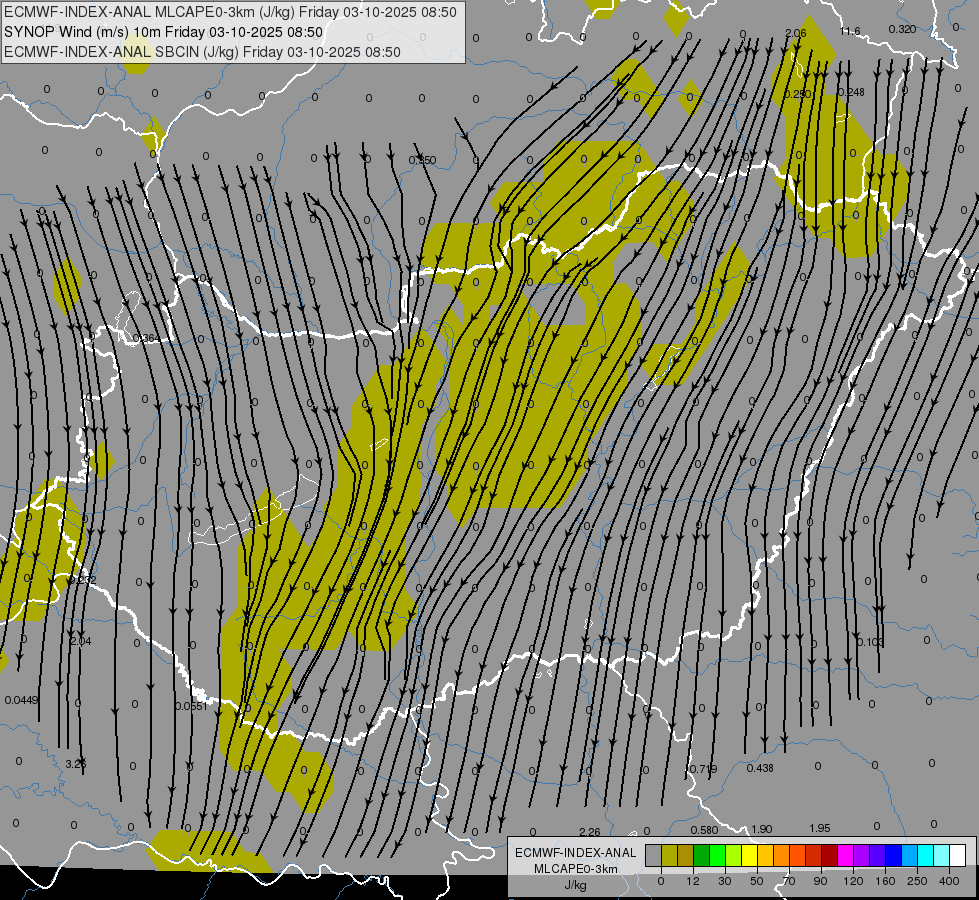Pick the white legend swatch
Viewport: 979px width, 900px height.
pyautogui.click(x=958, y=855)
